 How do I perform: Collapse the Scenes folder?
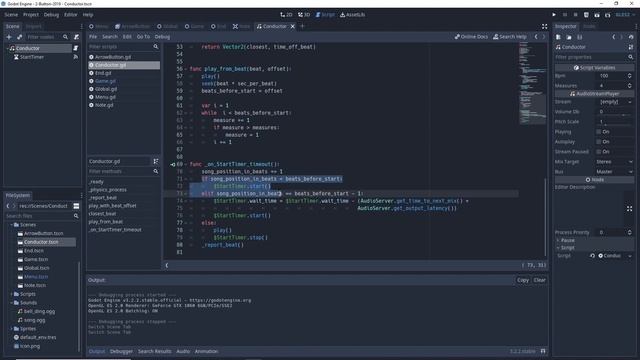(x=11, y=225)
